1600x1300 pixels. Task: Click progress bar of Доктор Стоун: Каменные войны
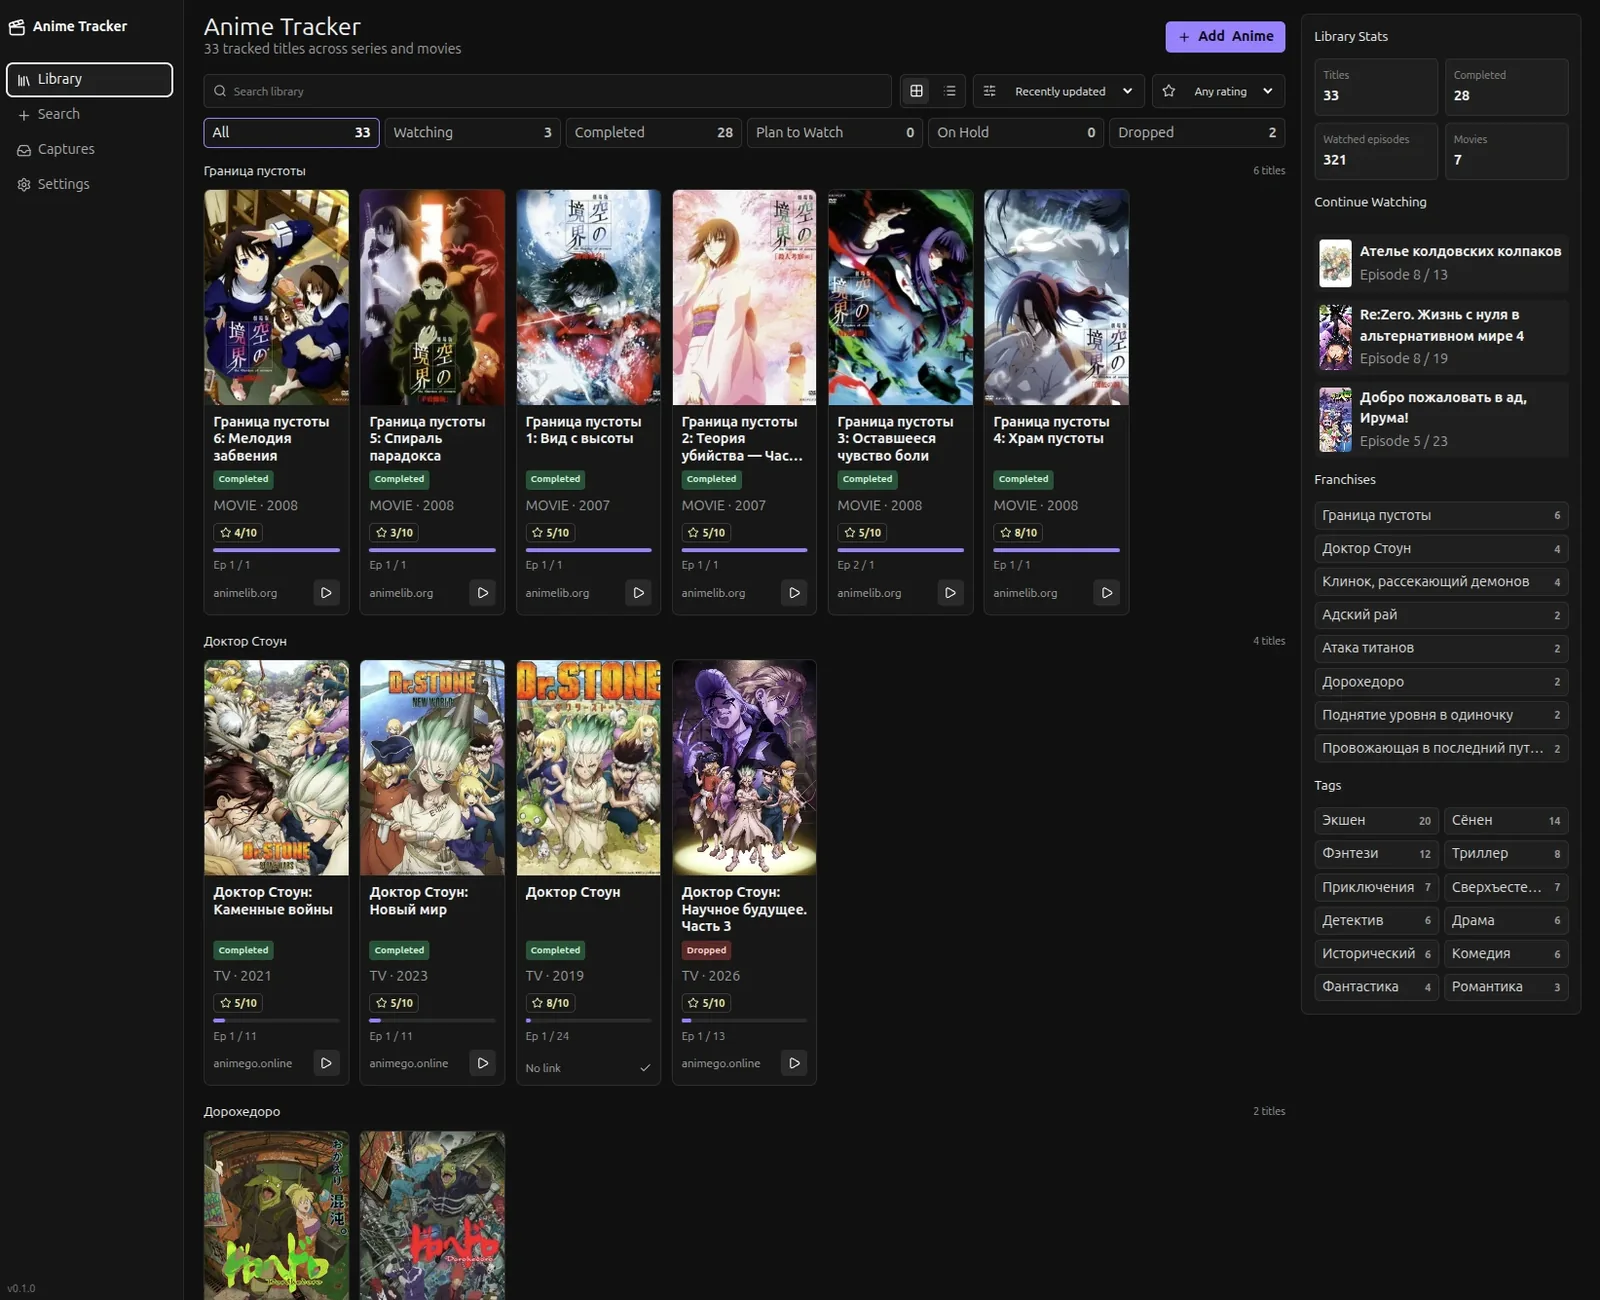point(276,1020)
